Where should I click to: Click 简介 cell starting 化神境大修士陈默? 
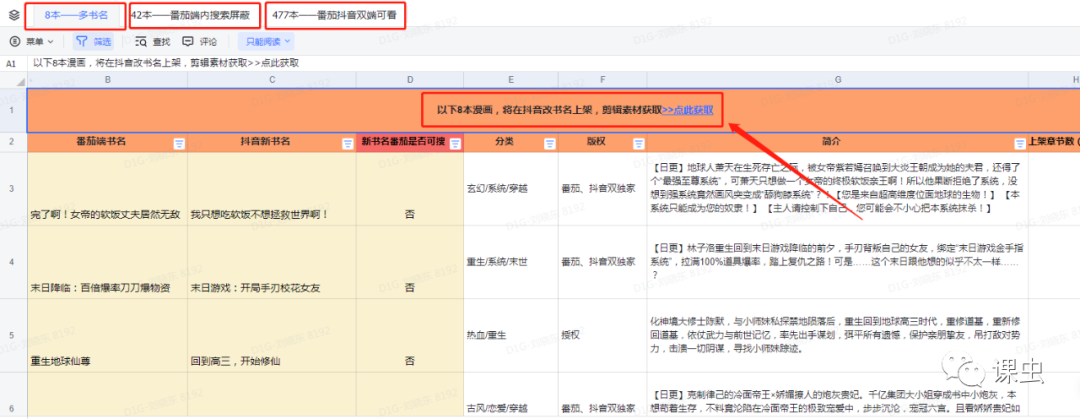838,336
